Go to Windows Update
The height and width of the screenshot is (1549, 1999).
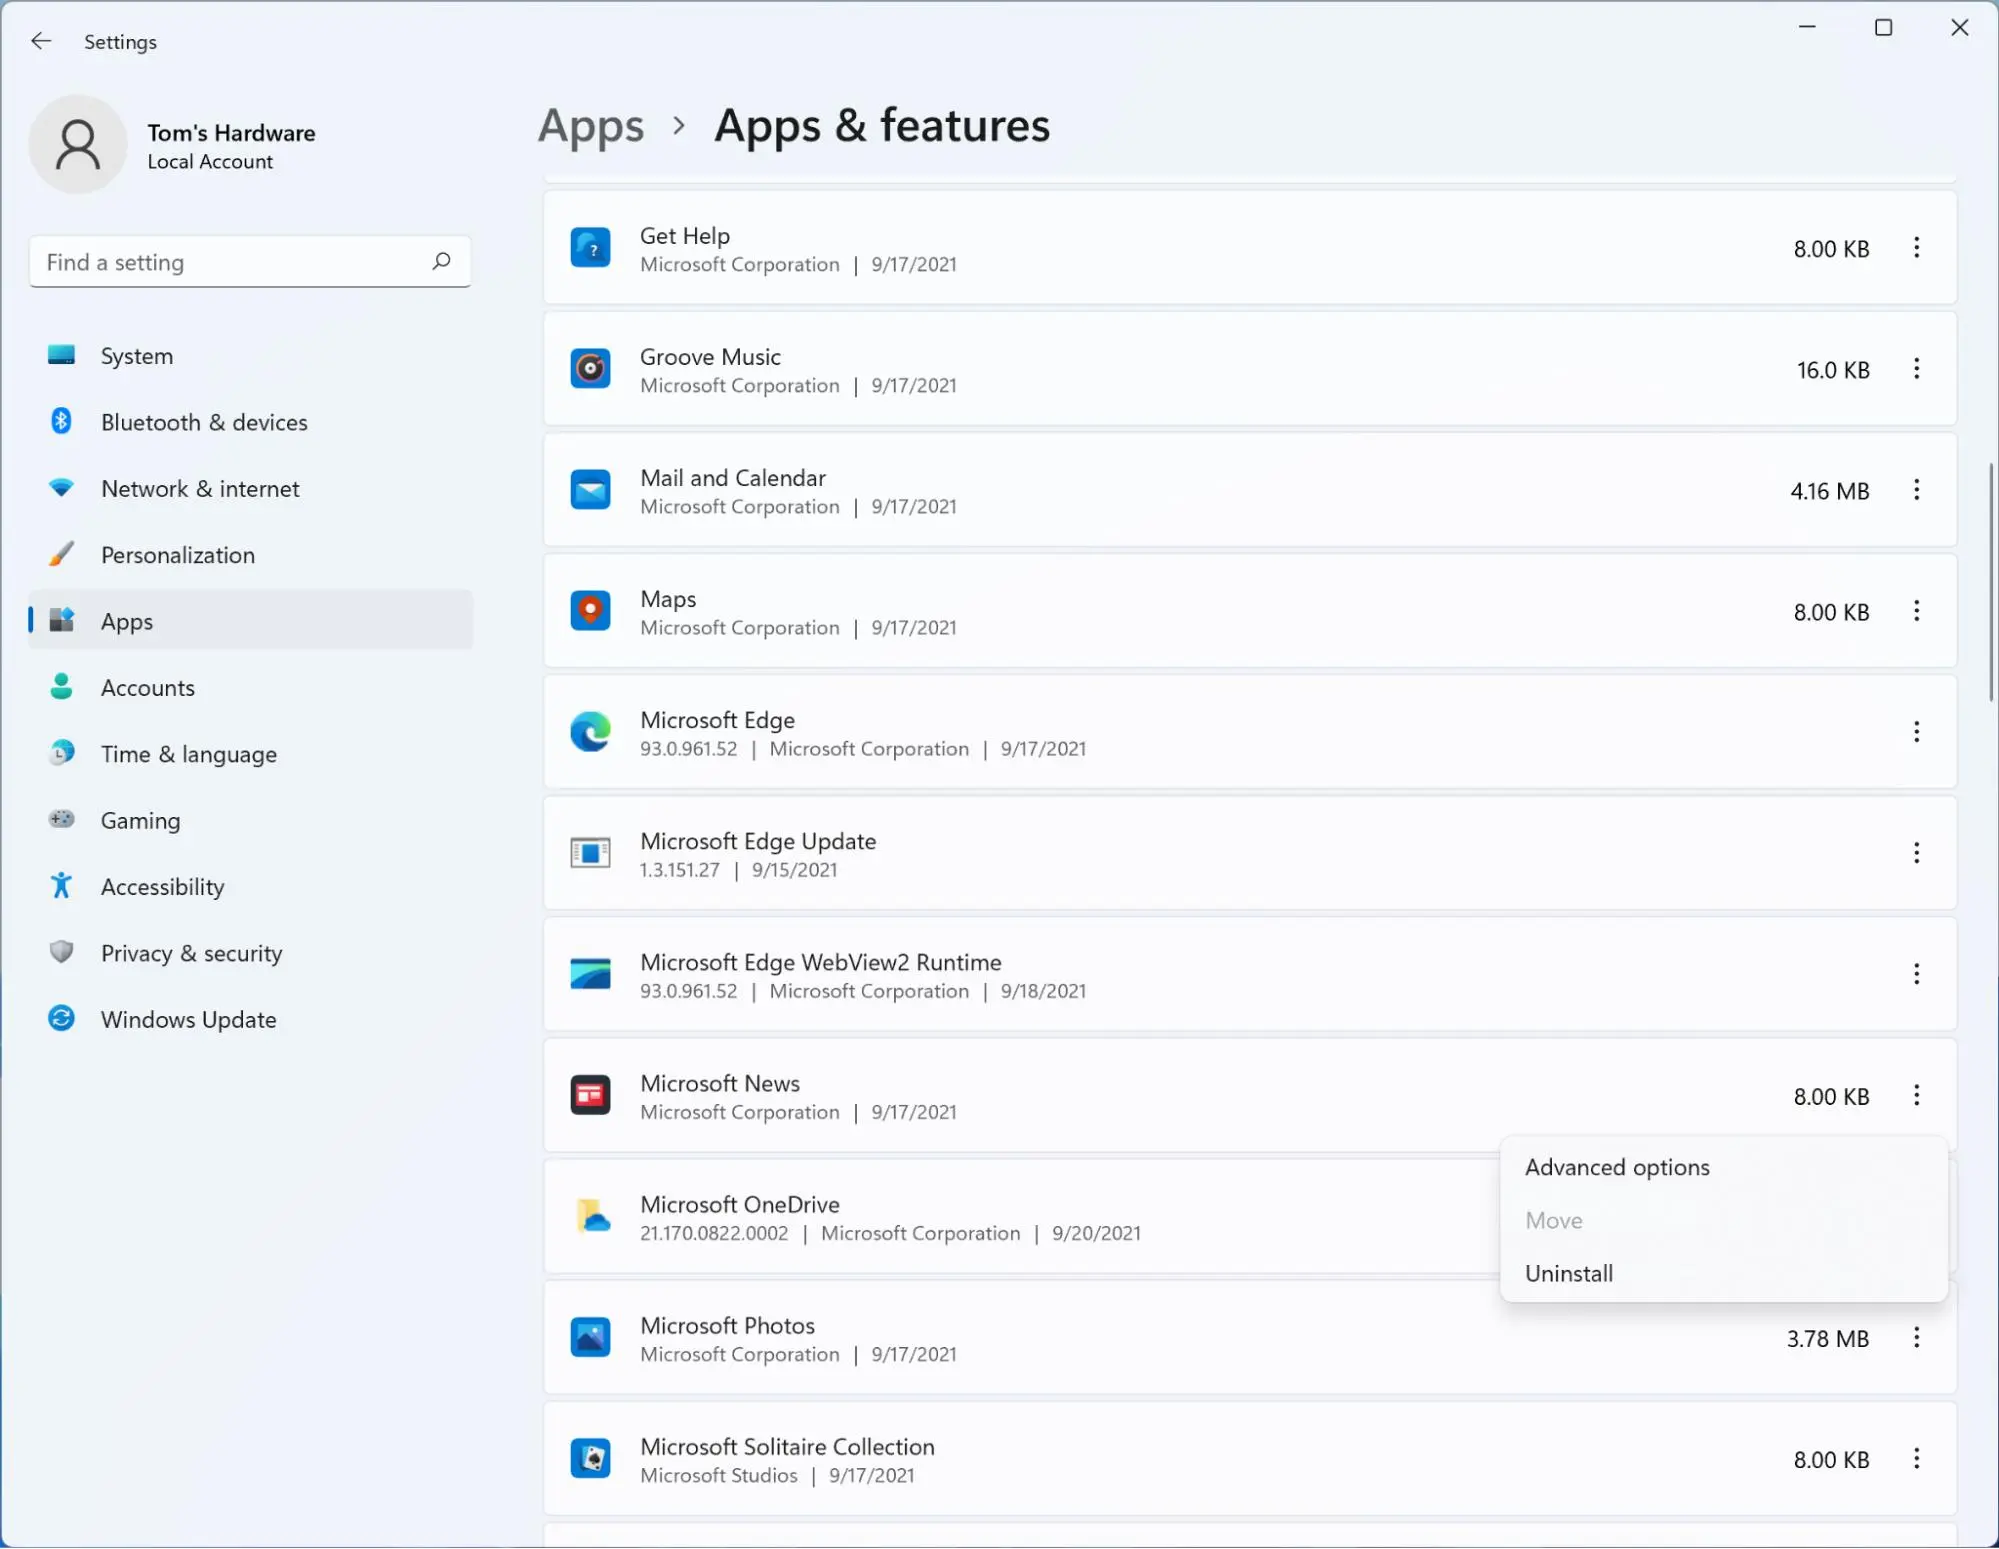coord(250,1020)
